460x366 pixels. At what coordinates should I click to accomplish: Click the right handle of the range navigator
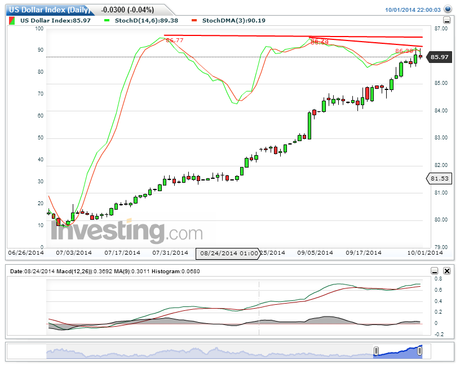(420, 351)
